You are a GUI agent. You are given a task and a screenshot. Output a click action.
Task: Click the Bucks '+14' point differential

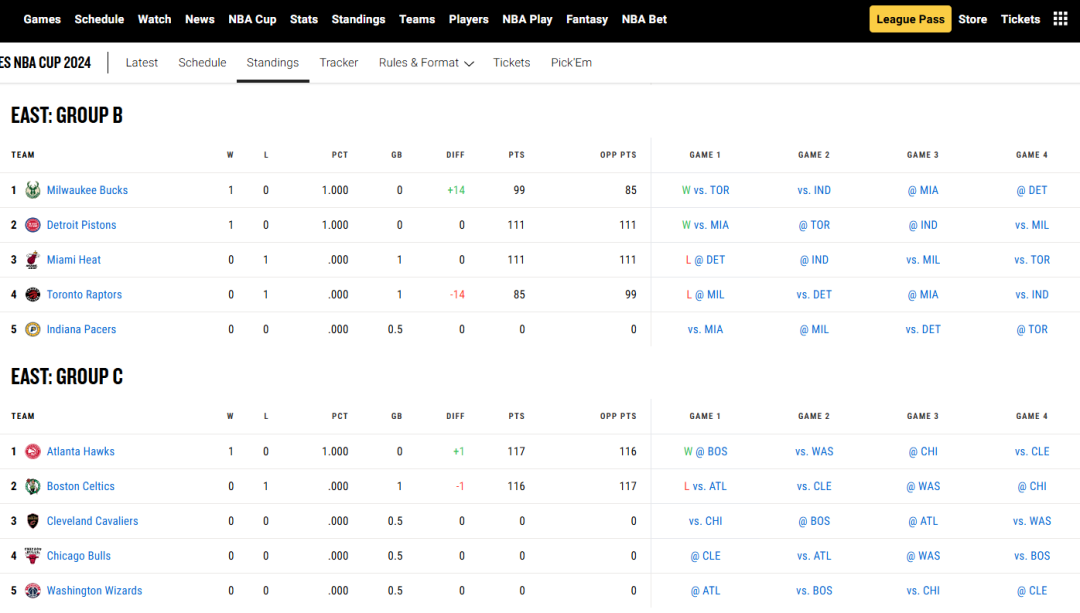pos(456,190)
